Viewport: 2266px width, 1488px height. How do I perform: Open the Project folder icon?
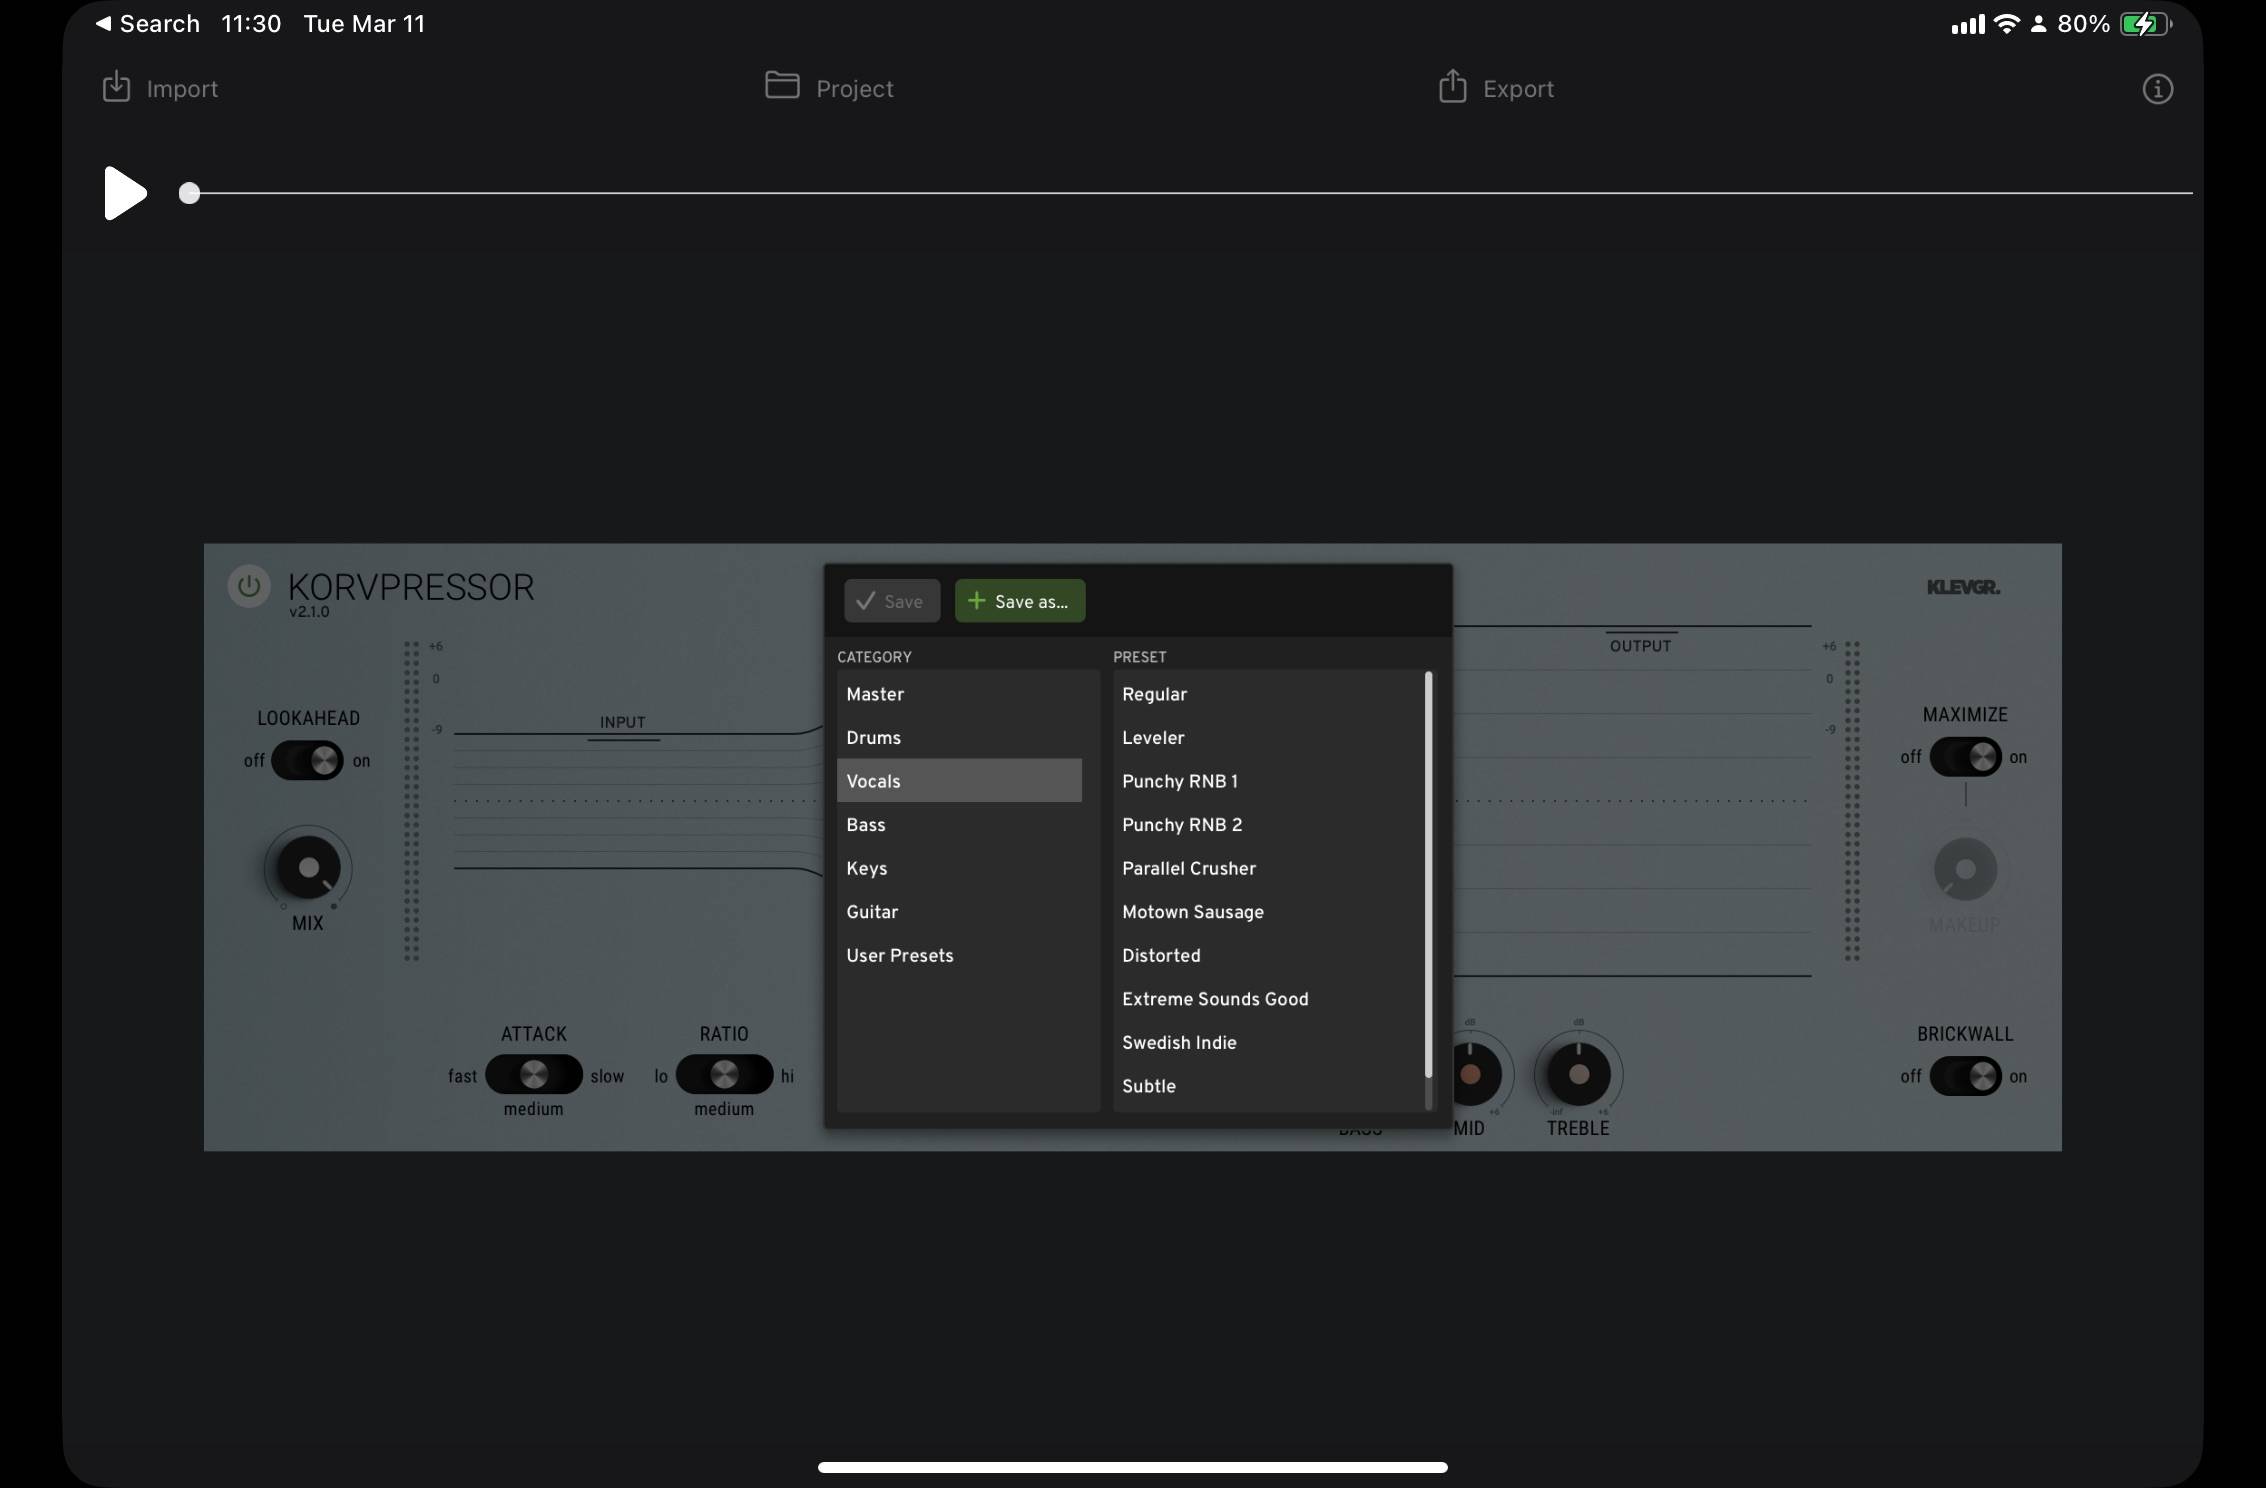click(782, 85)
